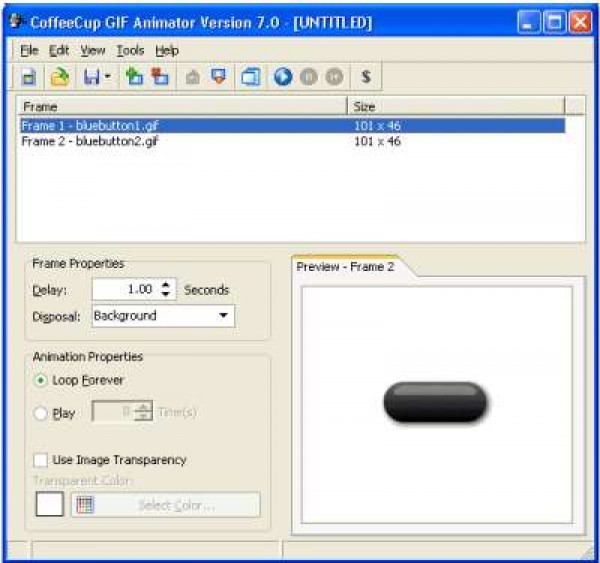Expand the Save button dropdown arrow
Screen dimensions: 600x563
tap(108, 77)
